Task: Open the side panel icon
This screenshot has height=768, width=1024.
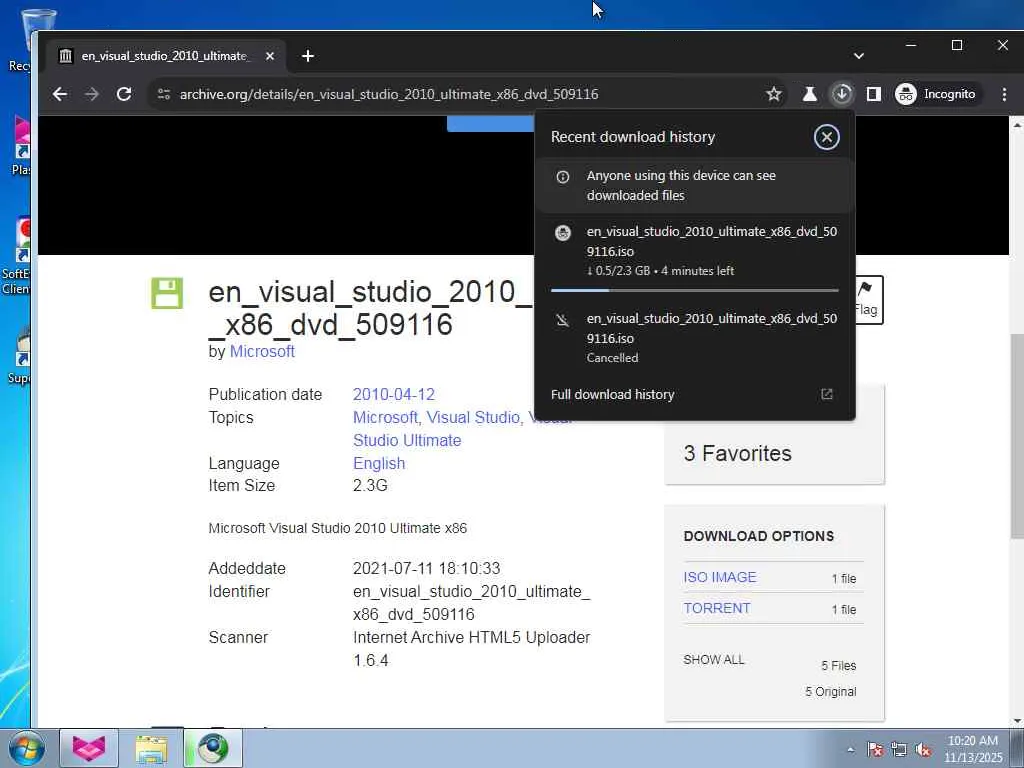Action: coord(874,94)
